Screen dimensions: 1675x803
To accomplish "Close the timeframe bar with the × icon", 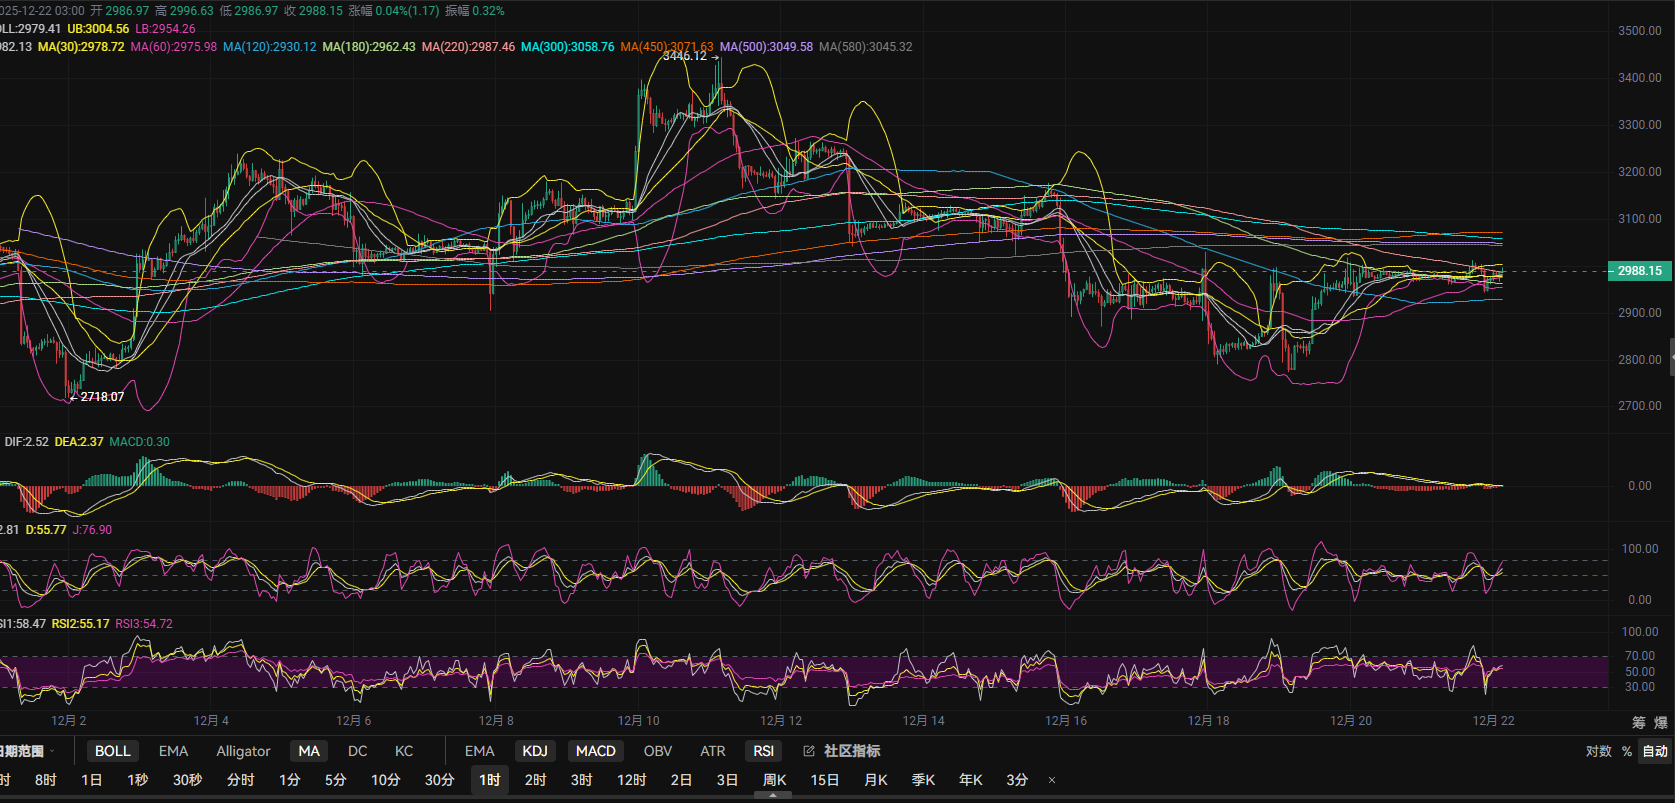I will point(1051,780).
